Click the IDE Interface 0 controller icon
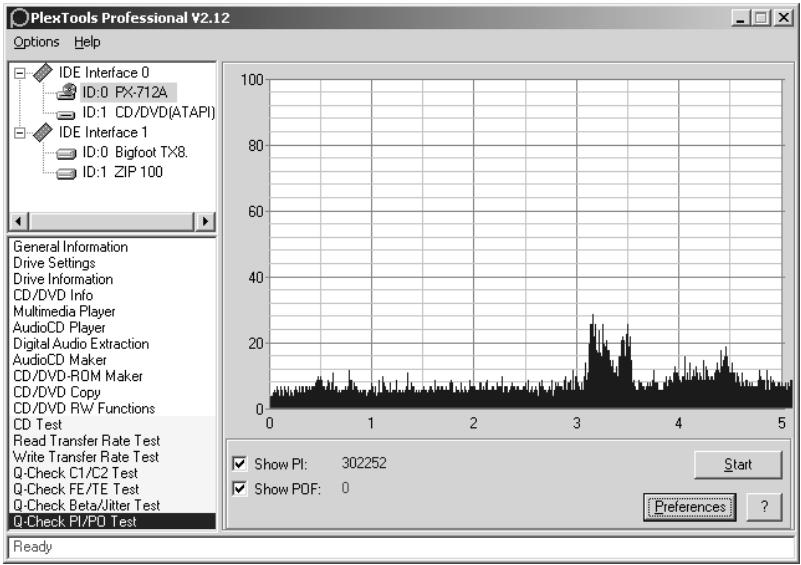Image resolution: width=801 pixels, height=565 pixels. point(43,73)
